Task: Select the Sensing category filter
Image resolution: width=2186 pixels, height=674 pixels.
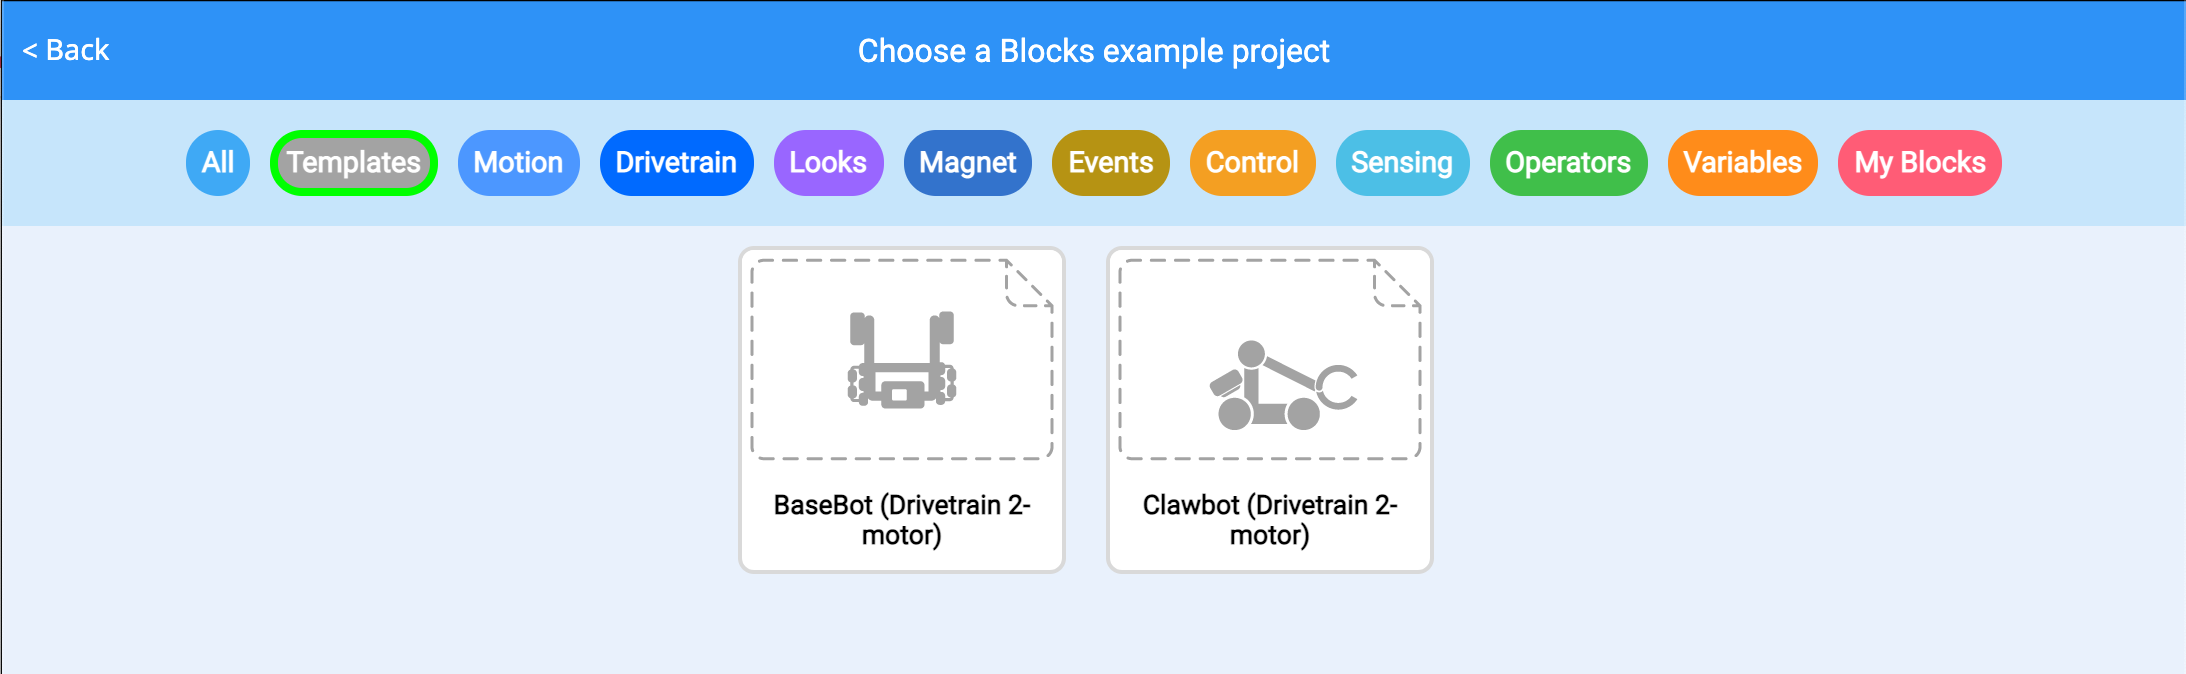Action: coord(1402,162)
